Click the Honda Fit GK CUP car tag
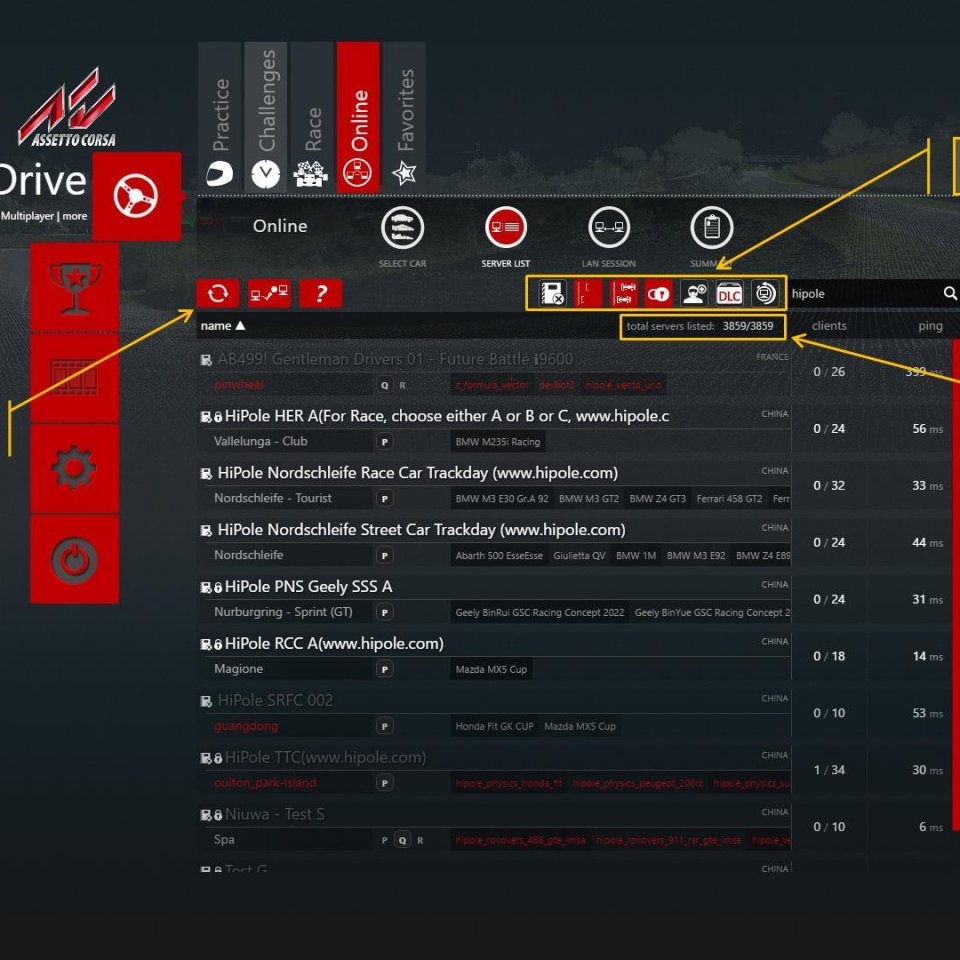 495,727
